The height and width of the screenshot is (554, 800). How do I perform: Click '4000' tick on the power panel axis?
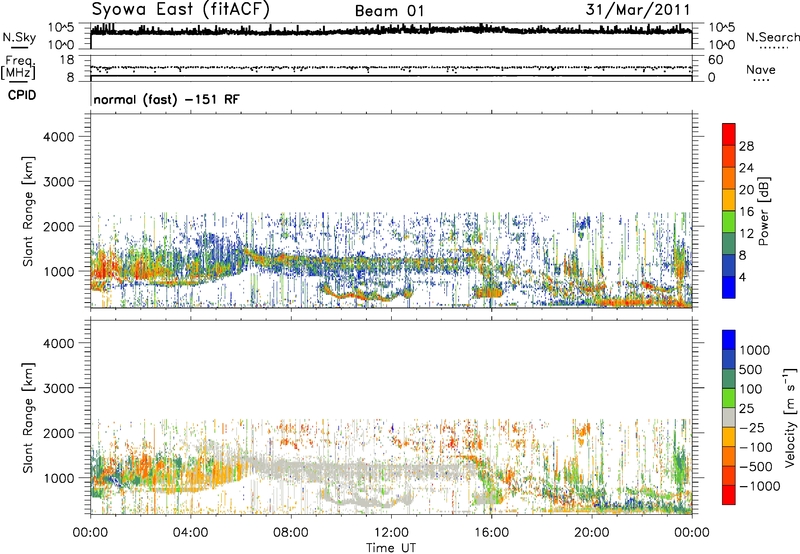click(59, 137)
